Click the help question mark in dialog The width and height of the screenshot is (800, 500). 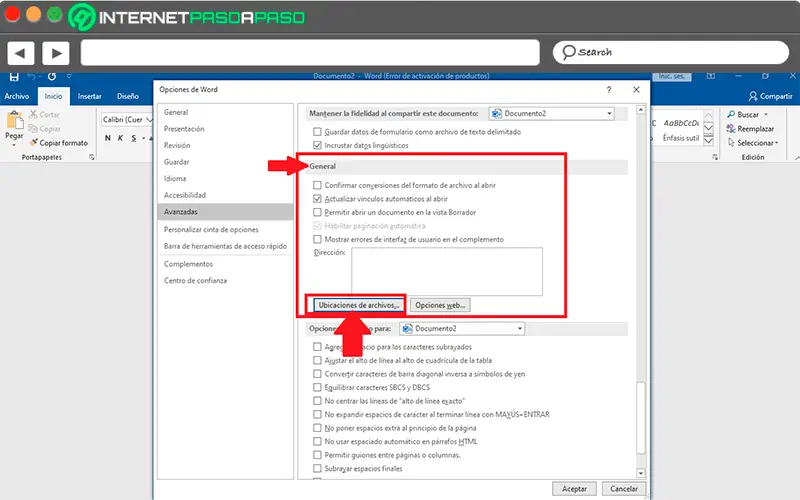coord(609,89)
